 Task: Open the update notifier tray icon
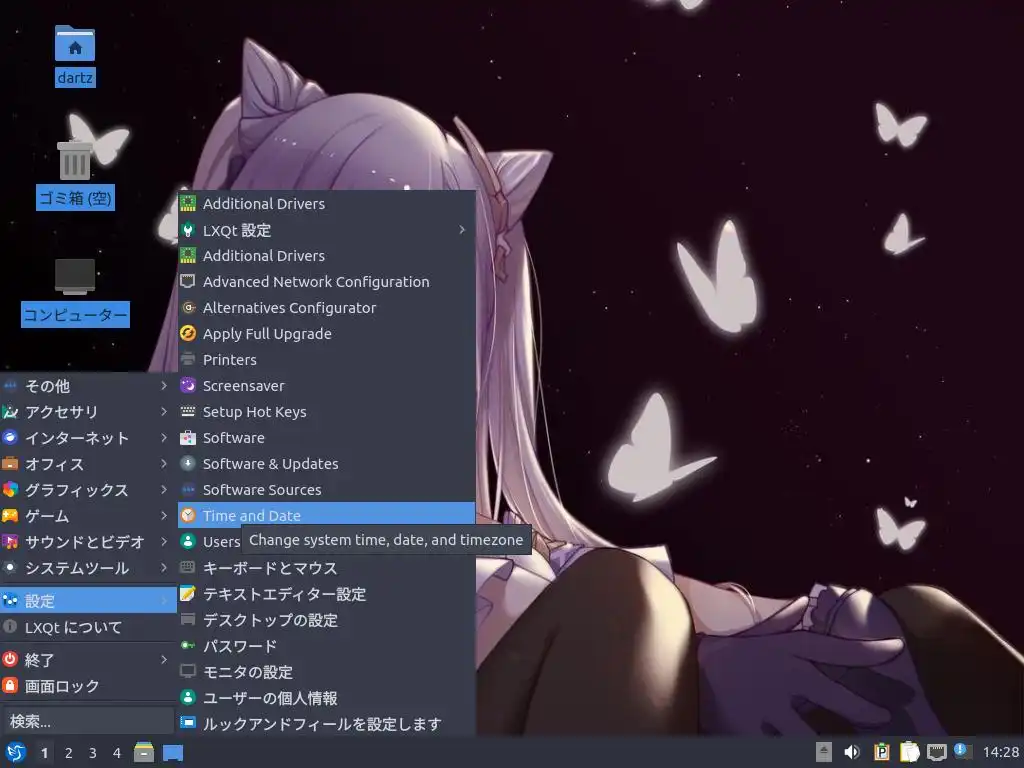(x=962, y=750)
